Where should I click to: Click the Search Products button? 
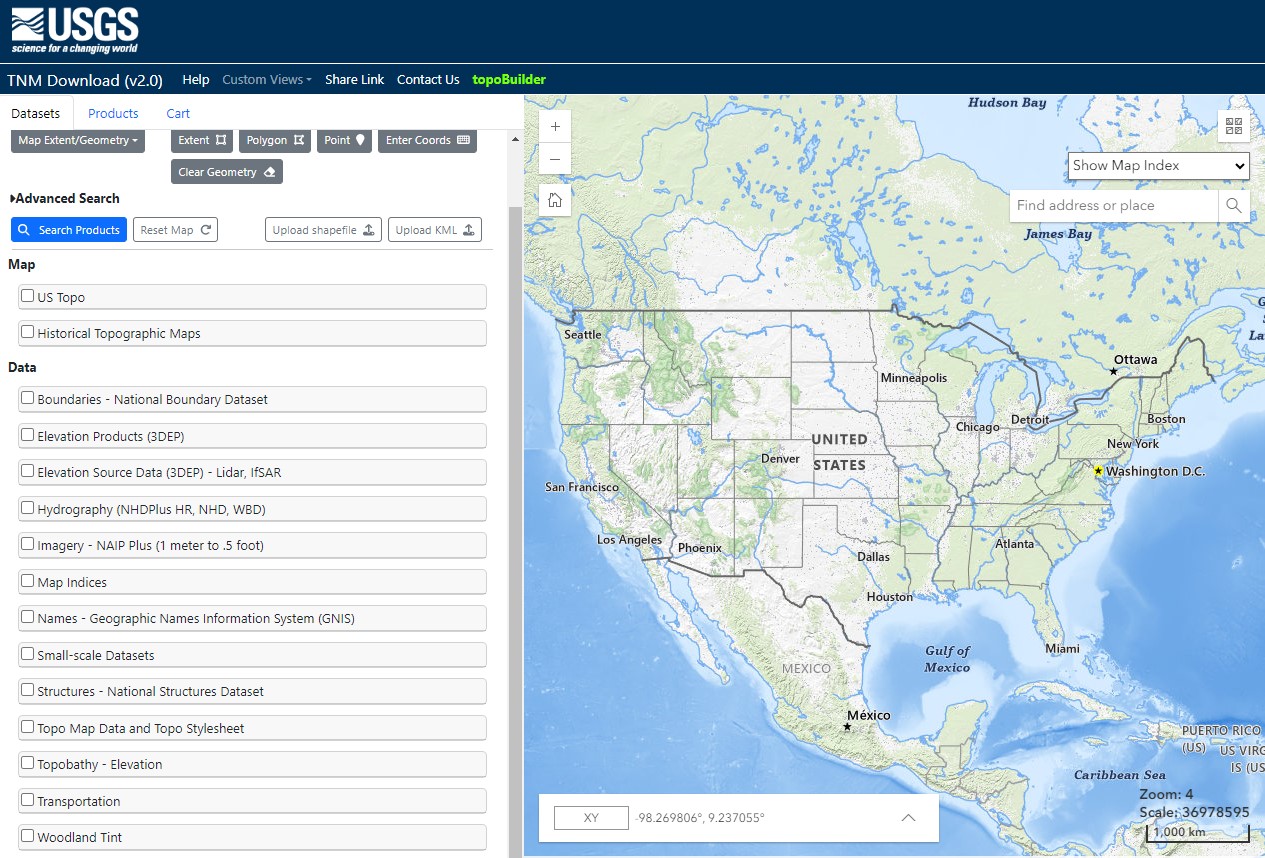(69, 230)
